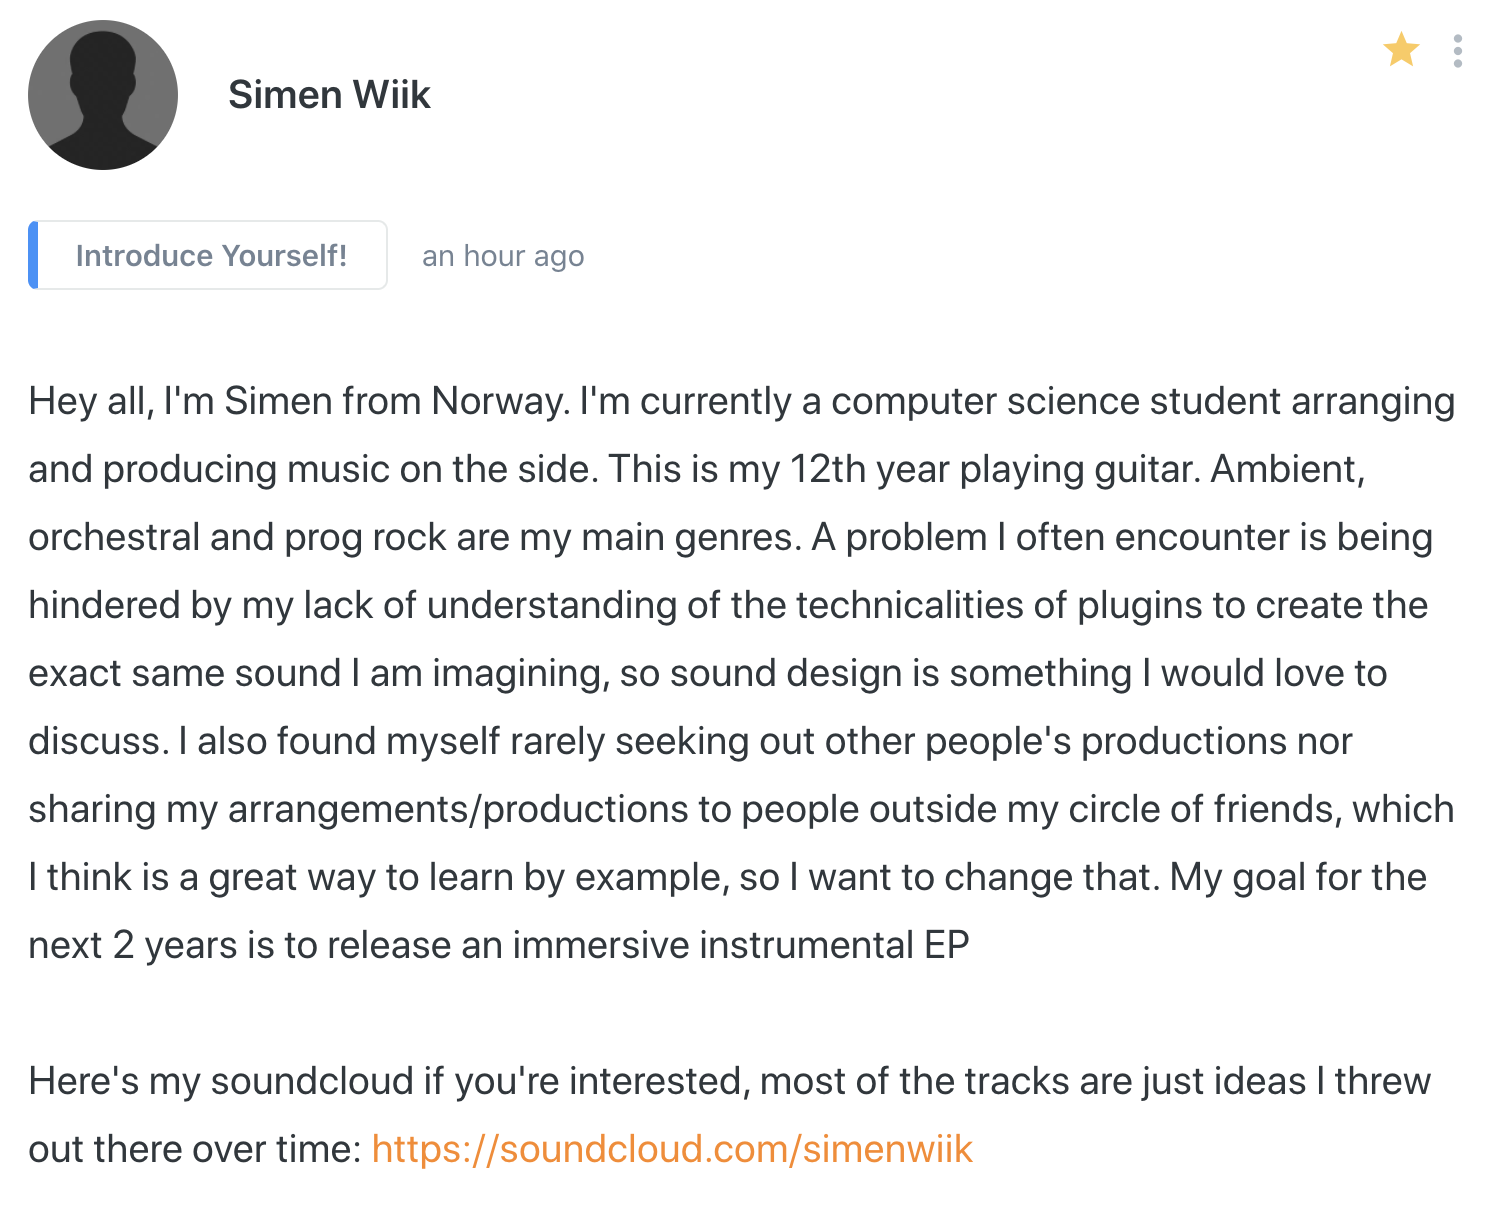Open Simen Wiik's profile avatar

pos(103,95)
